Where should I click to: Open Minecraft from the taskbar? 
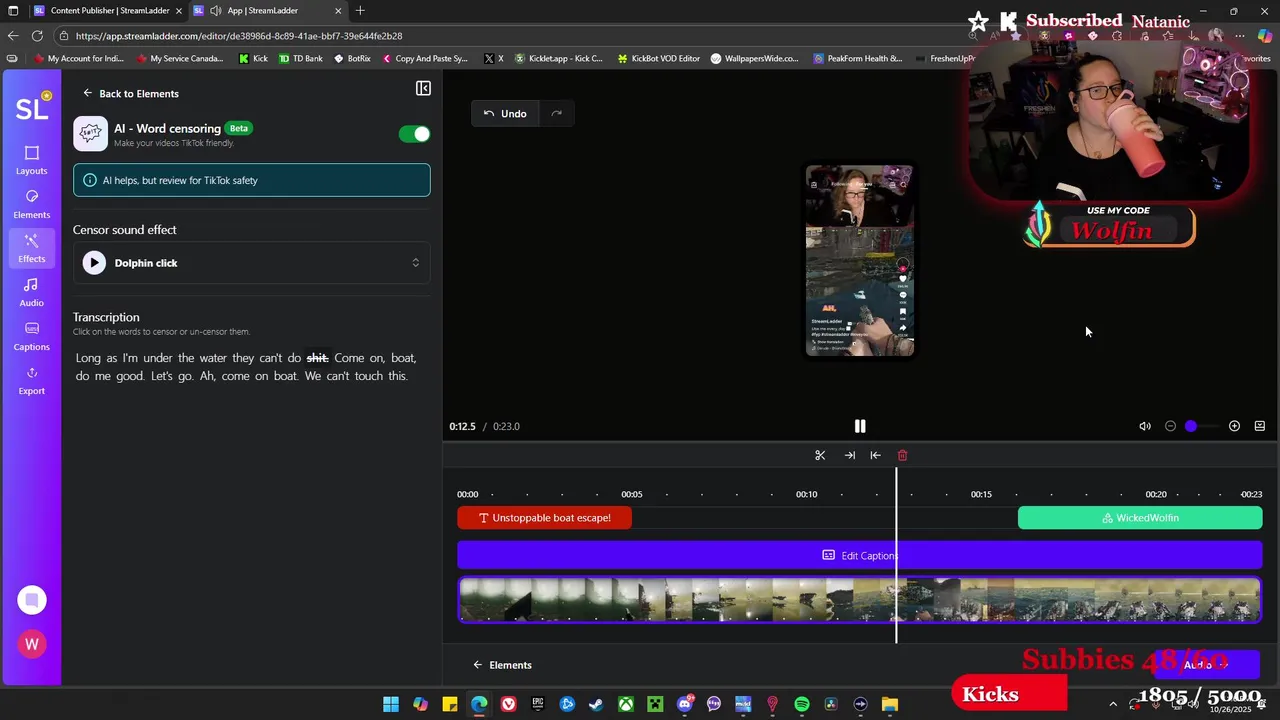(x=655, y=704)
